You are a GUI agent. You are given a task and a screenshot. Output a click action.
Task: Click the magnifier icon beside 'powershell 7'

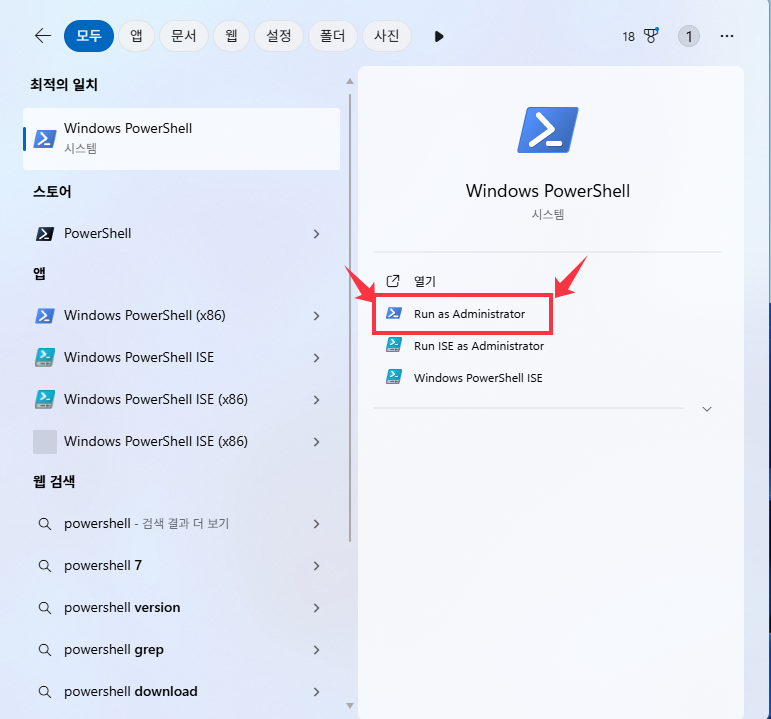click(x=45, y=566)
